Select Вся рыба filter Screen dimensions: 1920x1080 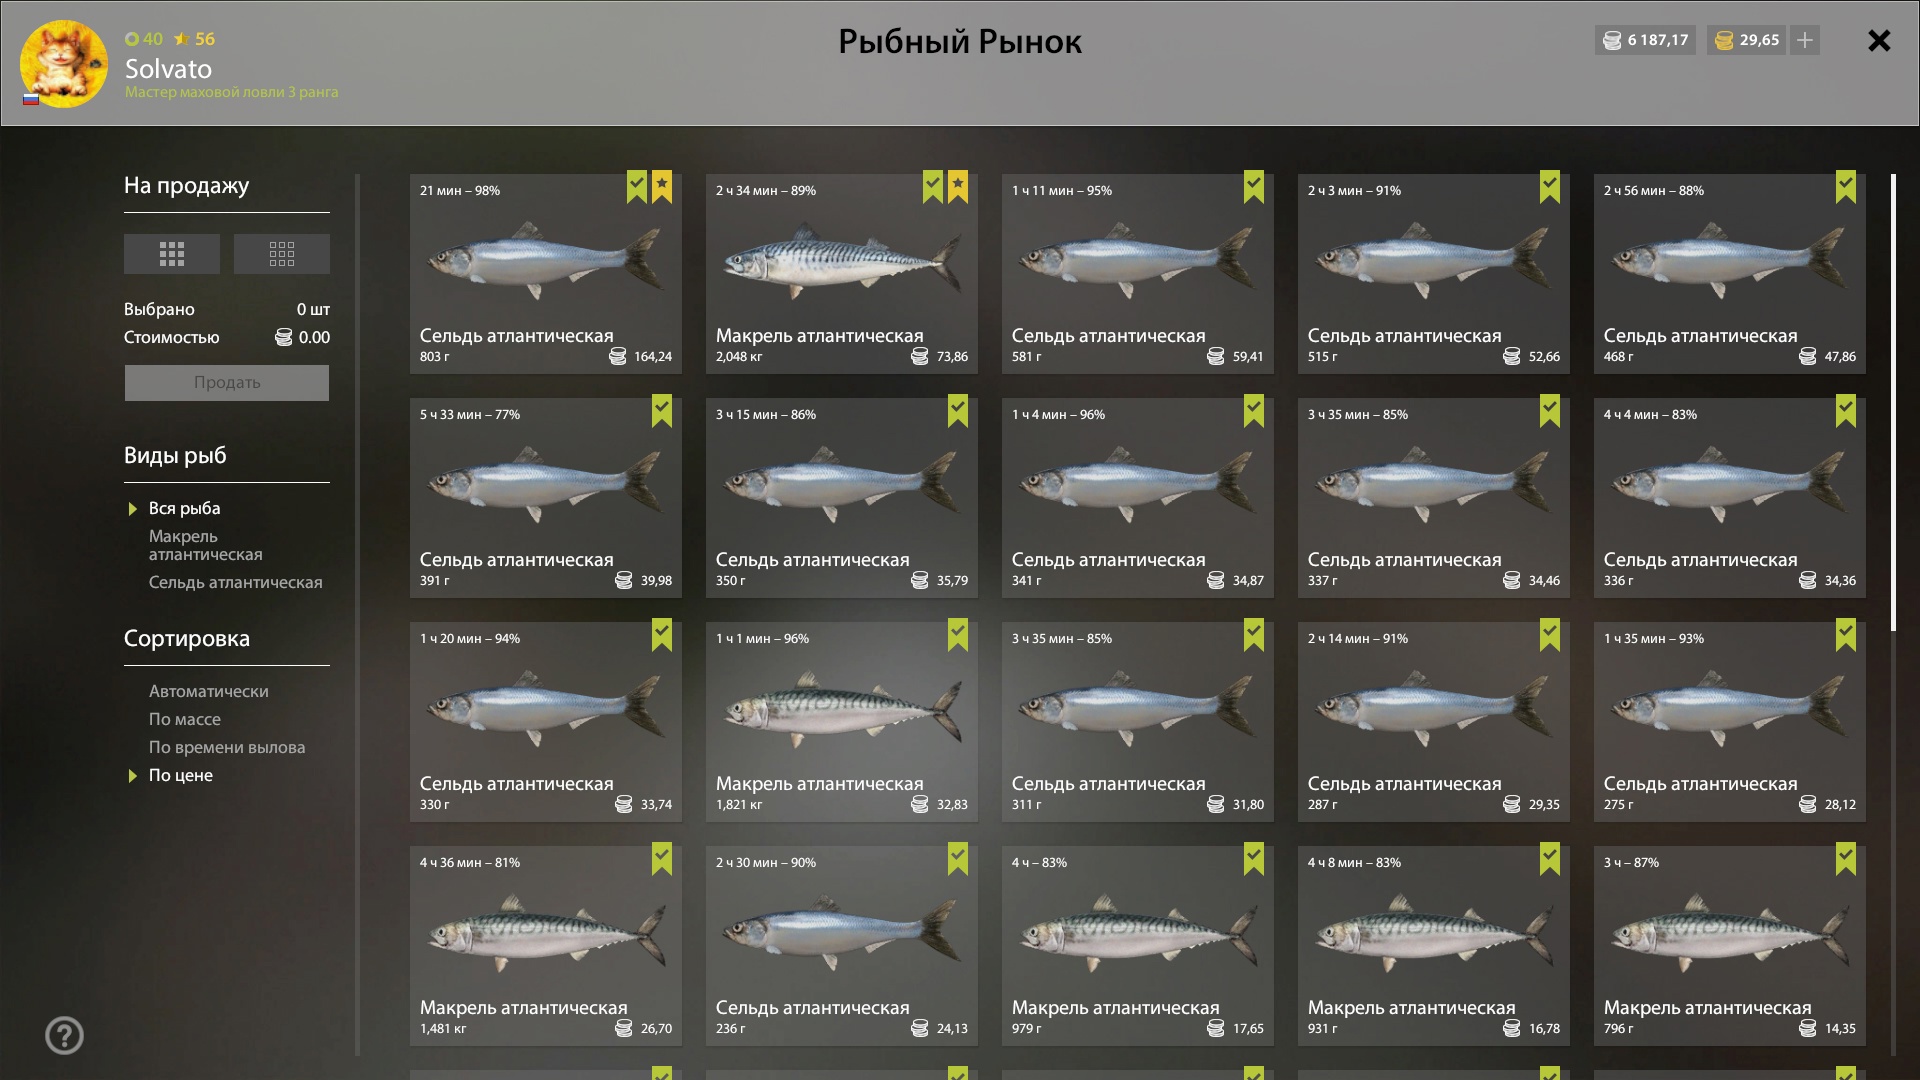[185, 508]
